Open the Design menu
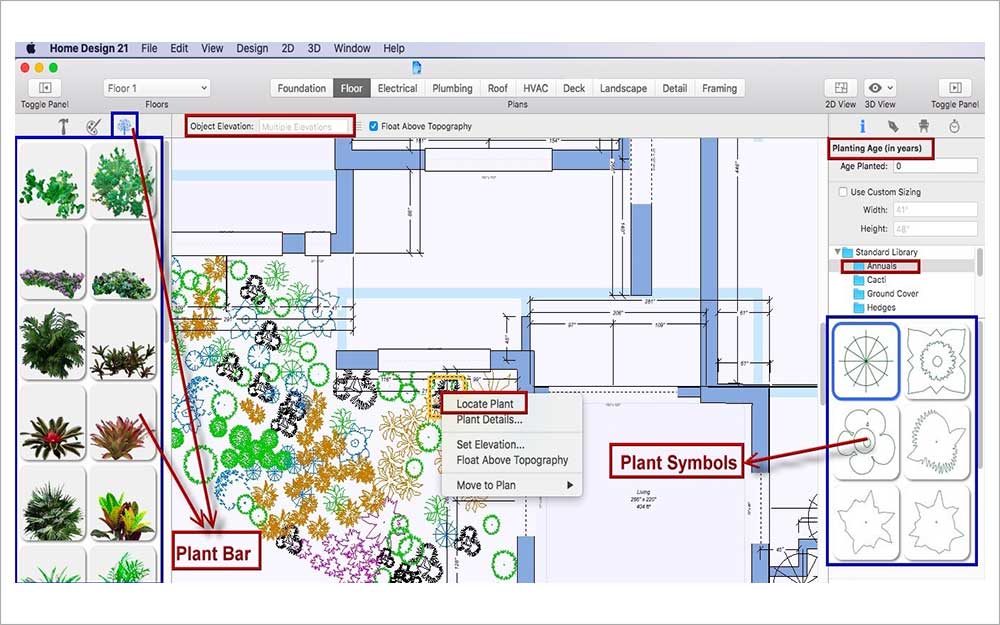The height and width of the screenshot is (625, 1000). coord(252,48)
